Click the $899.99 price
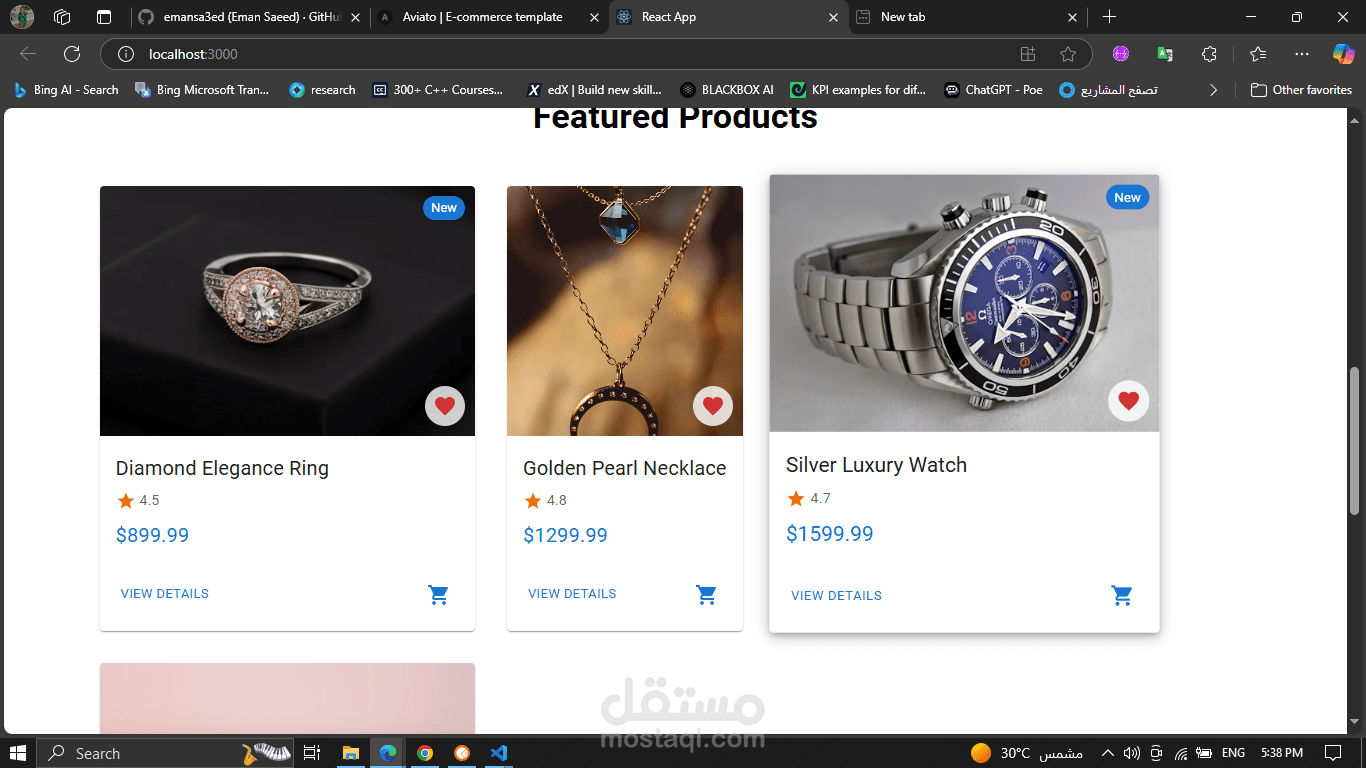 click(x=152, y=535)
